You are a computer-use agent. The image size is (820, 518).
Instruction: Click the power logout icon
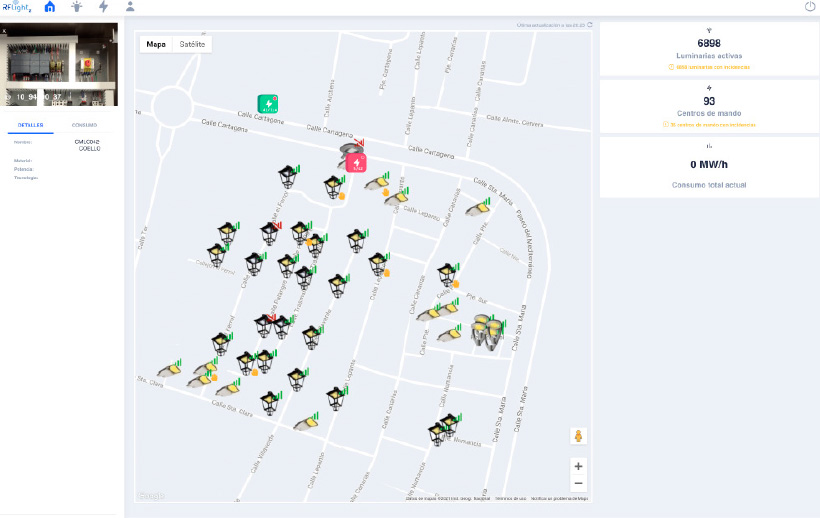tap(809, 7)
